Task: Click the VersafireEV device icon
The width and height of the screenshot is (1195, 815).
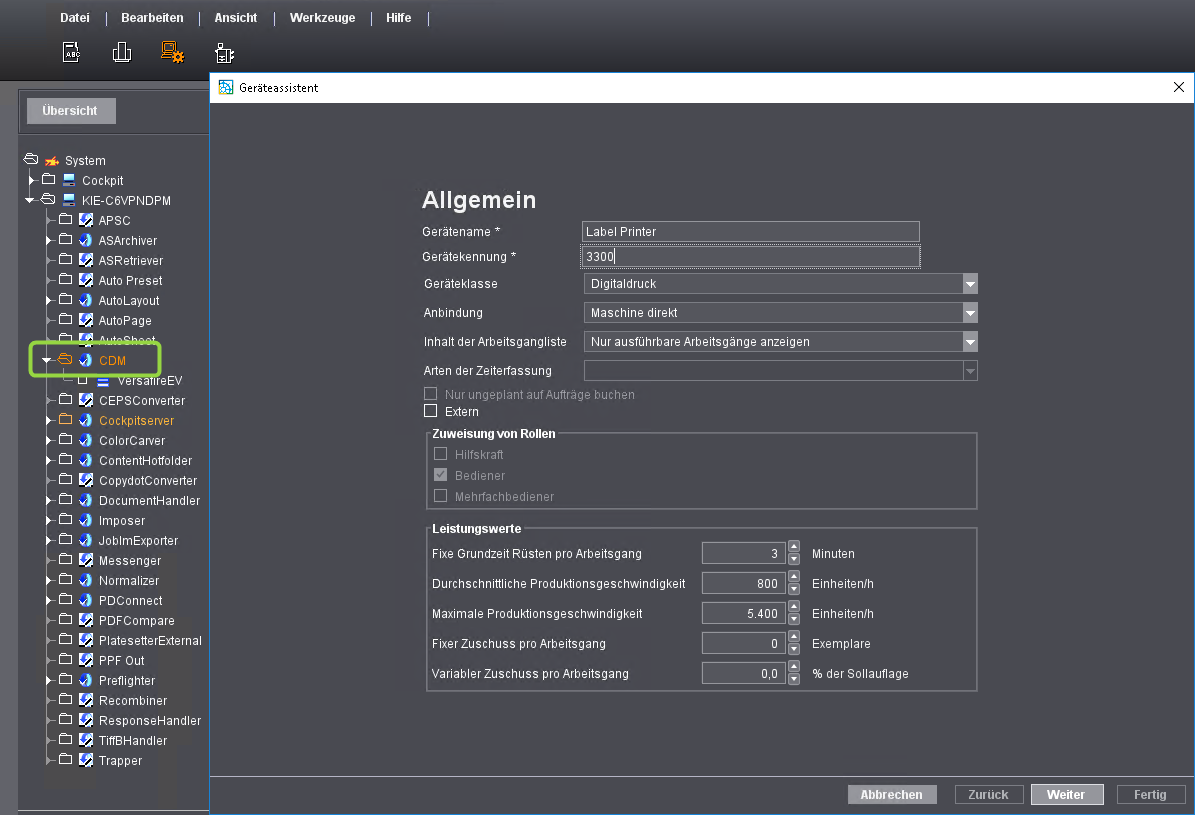Action: click(103, 380)
